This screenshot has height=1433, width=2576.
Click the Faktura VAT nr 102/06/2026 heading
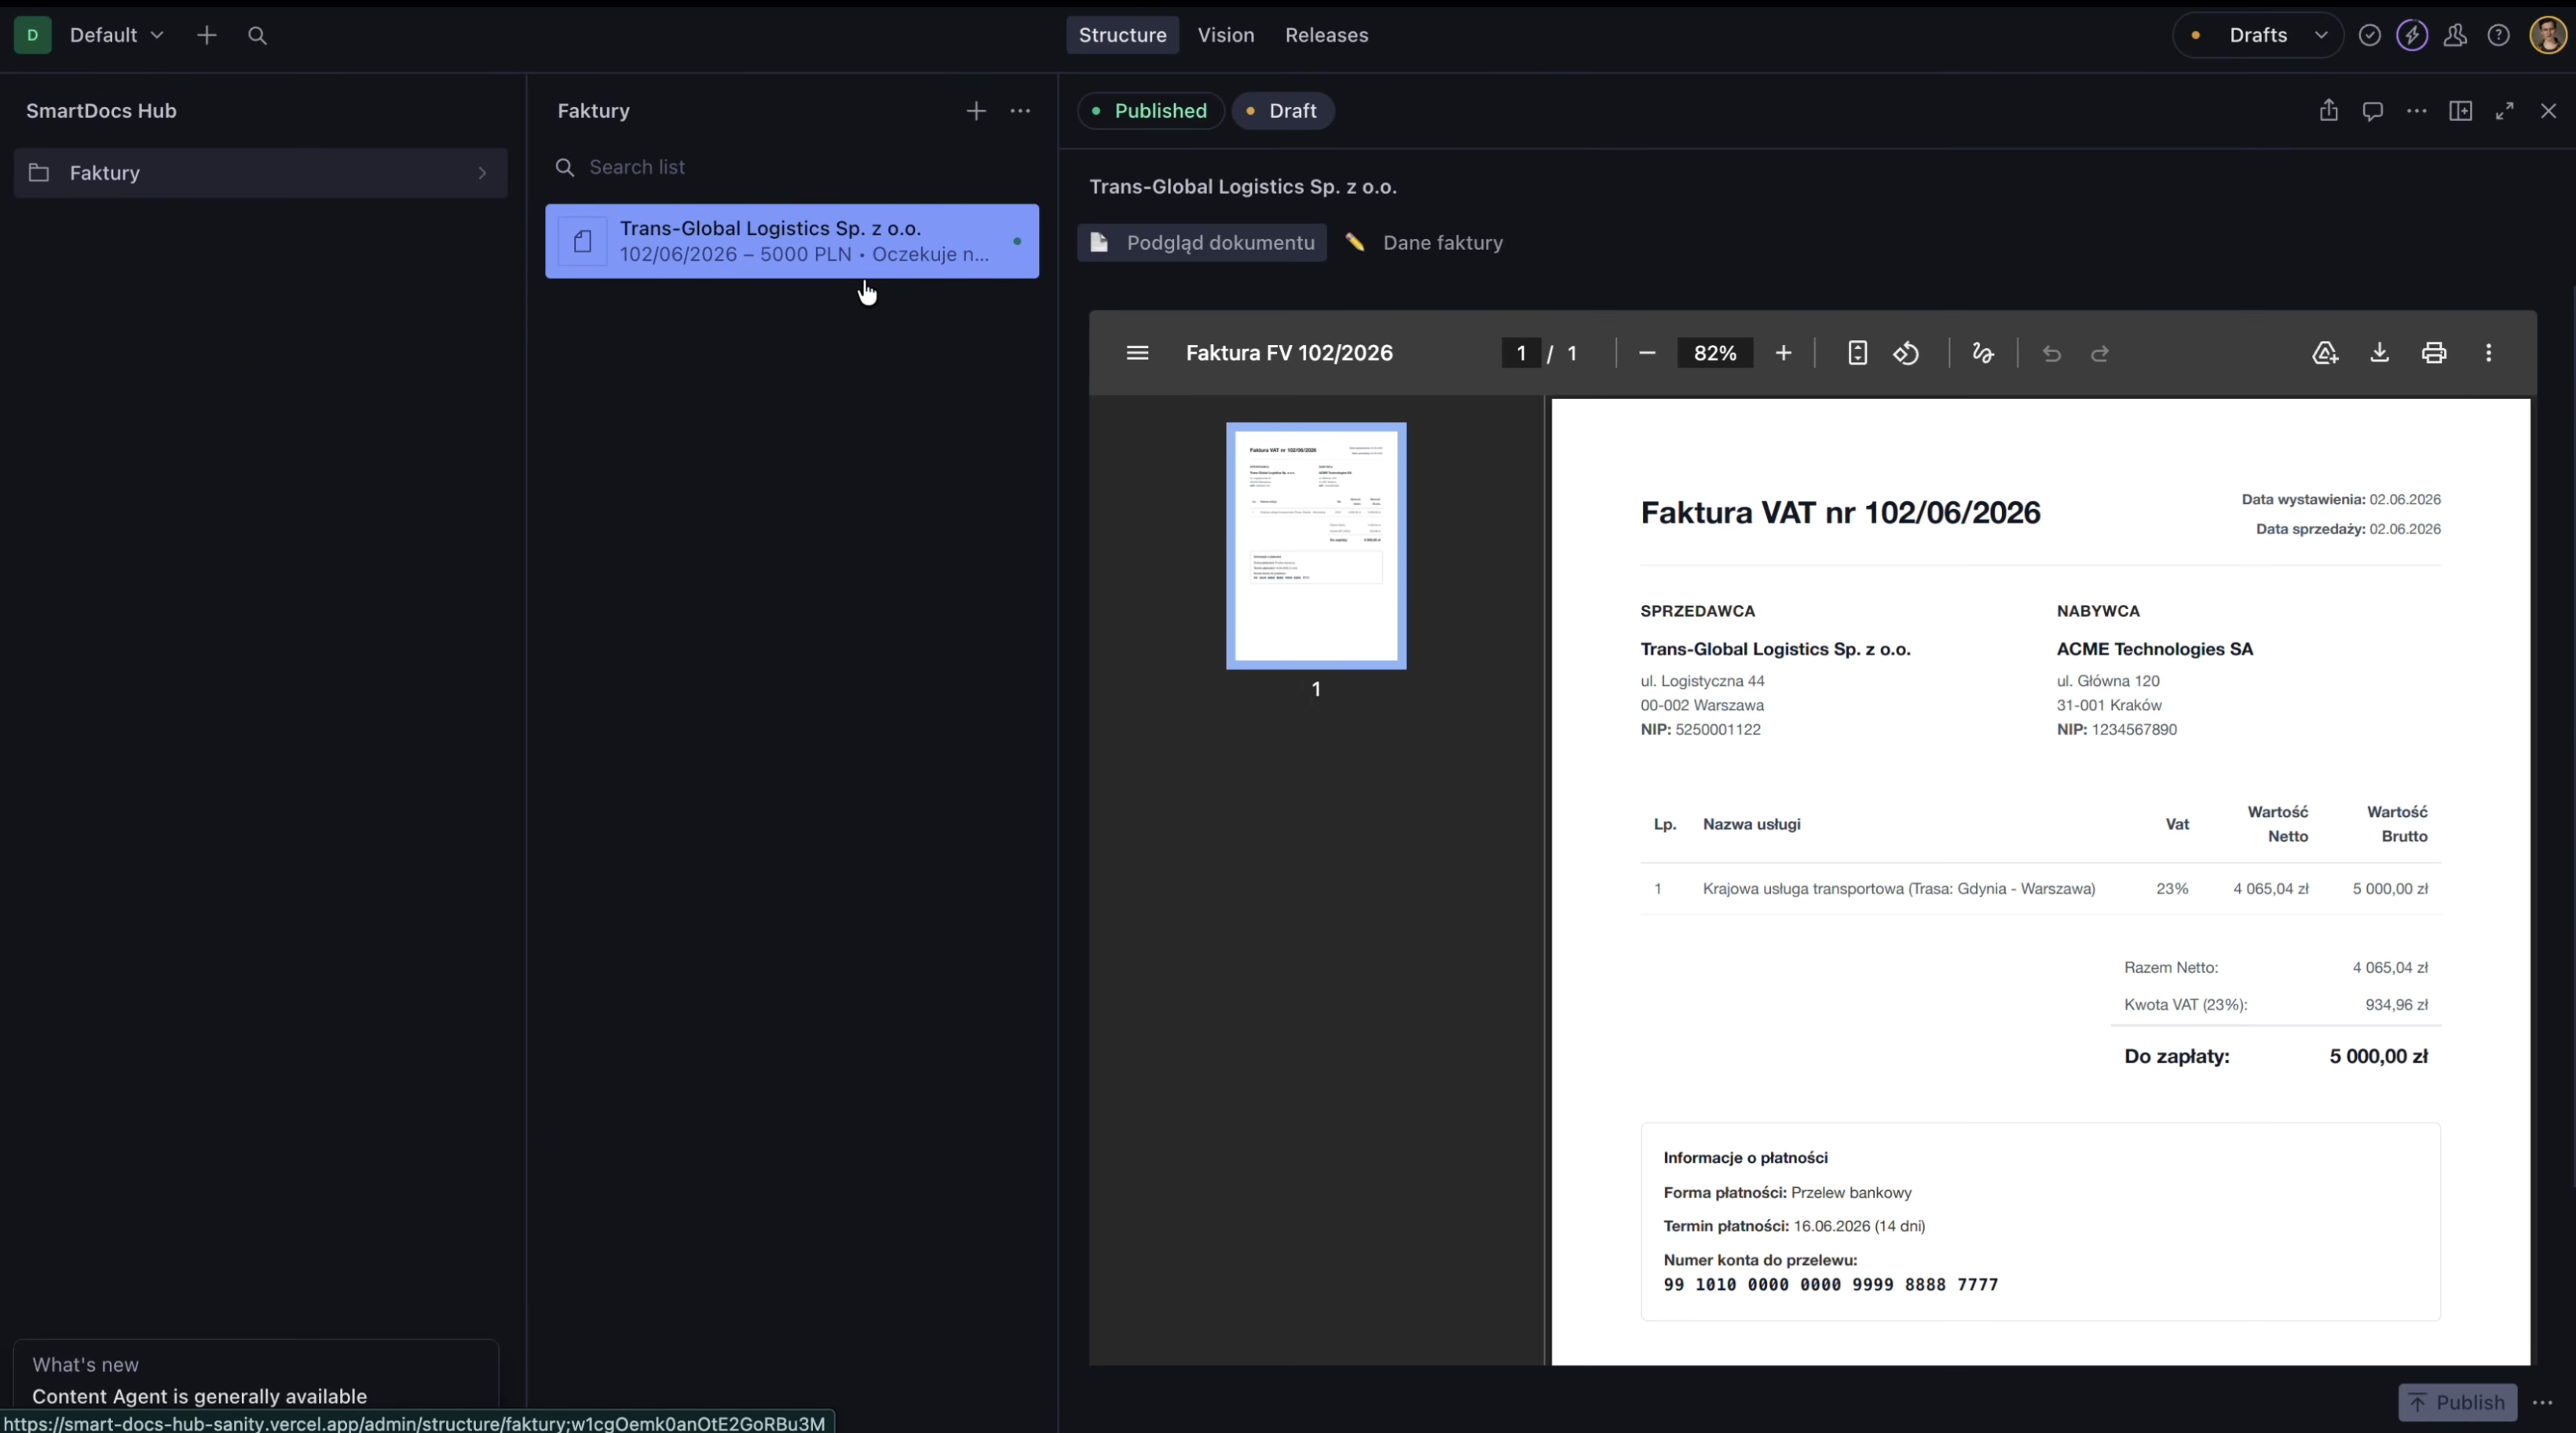(x=1840, y=513)
